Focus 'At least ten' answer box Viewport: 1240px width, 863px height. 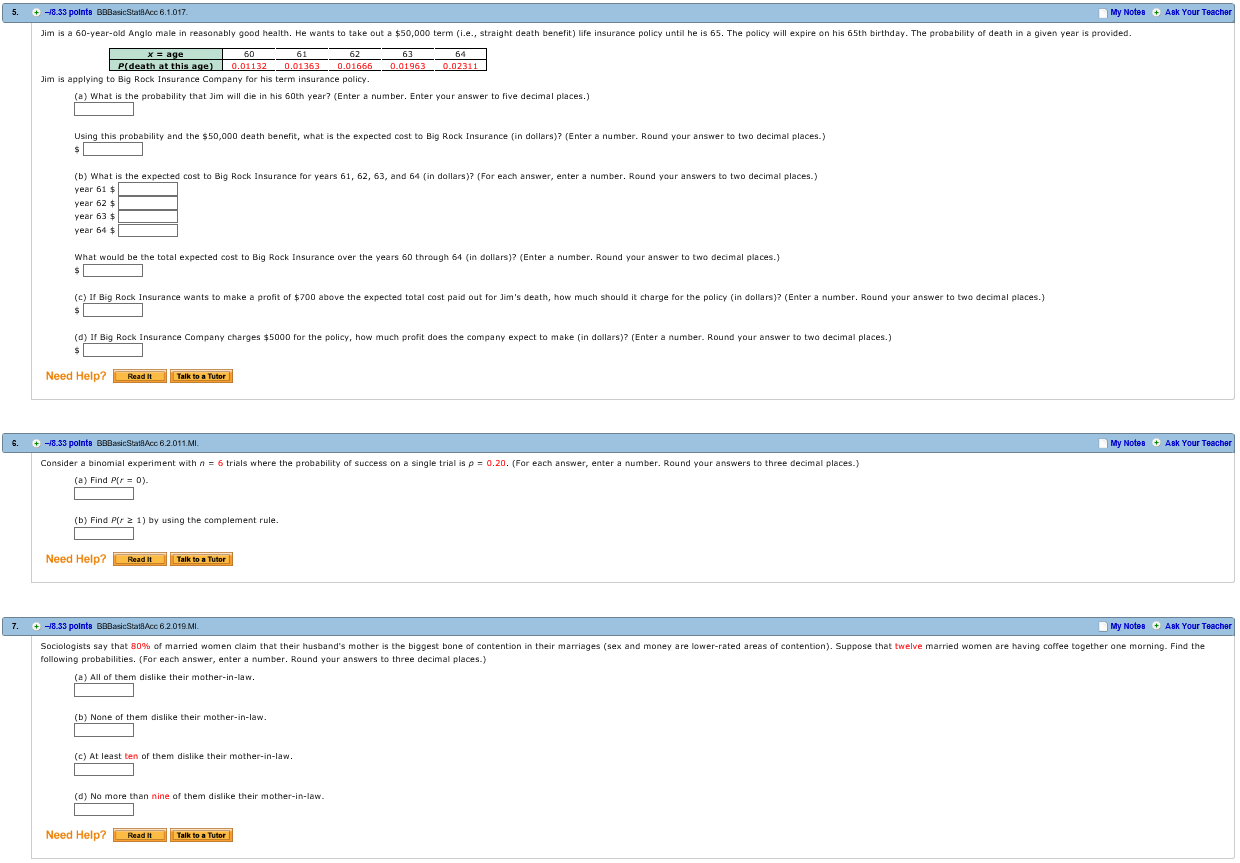(x=104, y=769)
